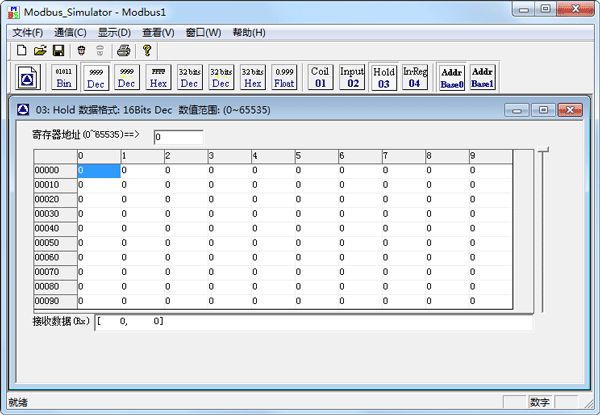Click the Open folder icon
This screenshot has width=600, height=415.
[x=40, y=50]
